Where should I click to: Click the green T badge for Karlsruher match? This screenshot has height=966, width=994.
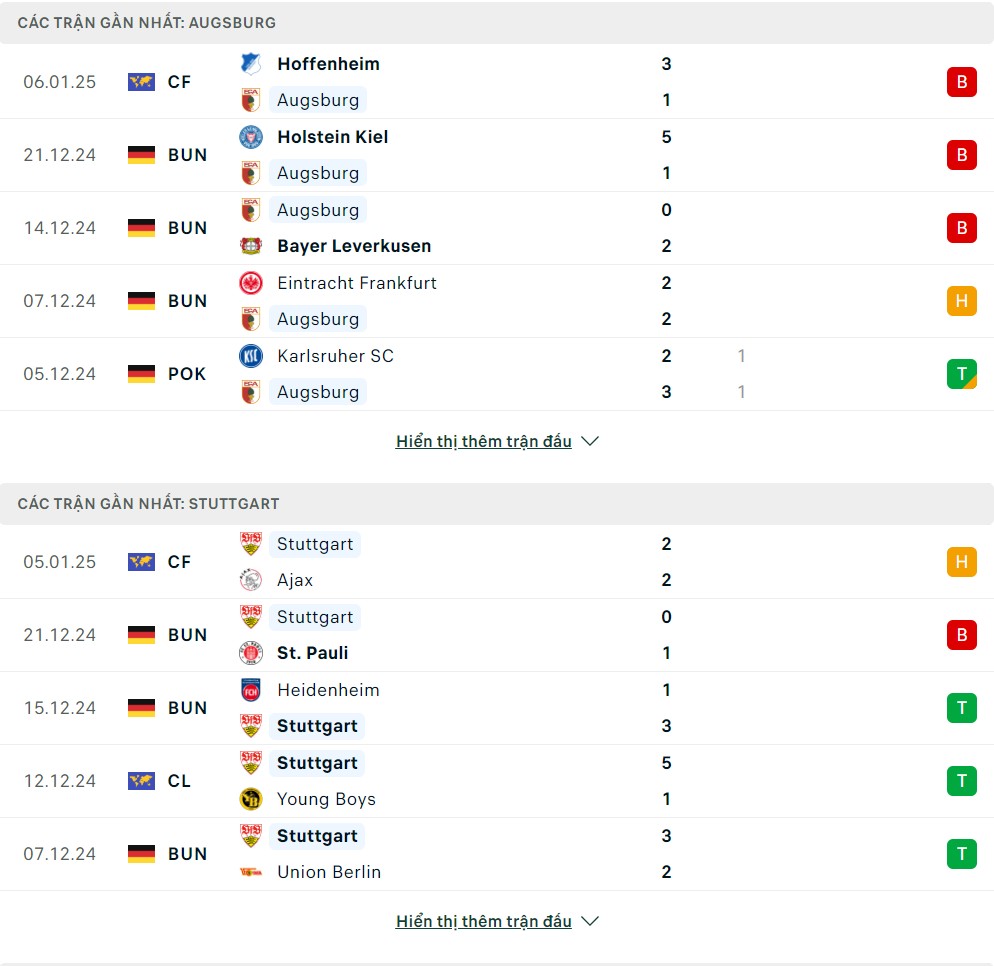[962, 373]
